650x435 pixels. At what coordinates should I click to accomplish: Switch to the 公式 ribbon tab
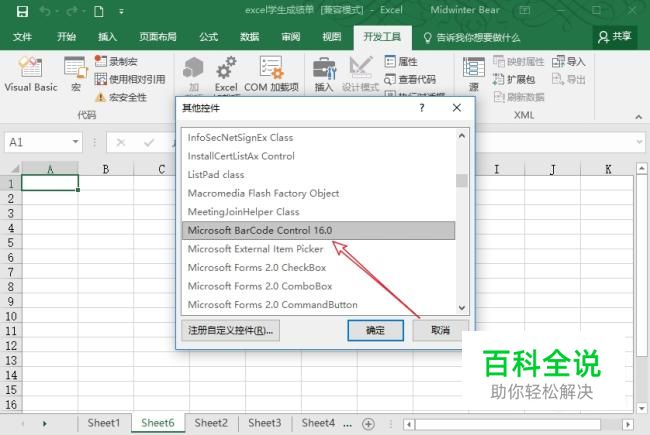point(209,37)
